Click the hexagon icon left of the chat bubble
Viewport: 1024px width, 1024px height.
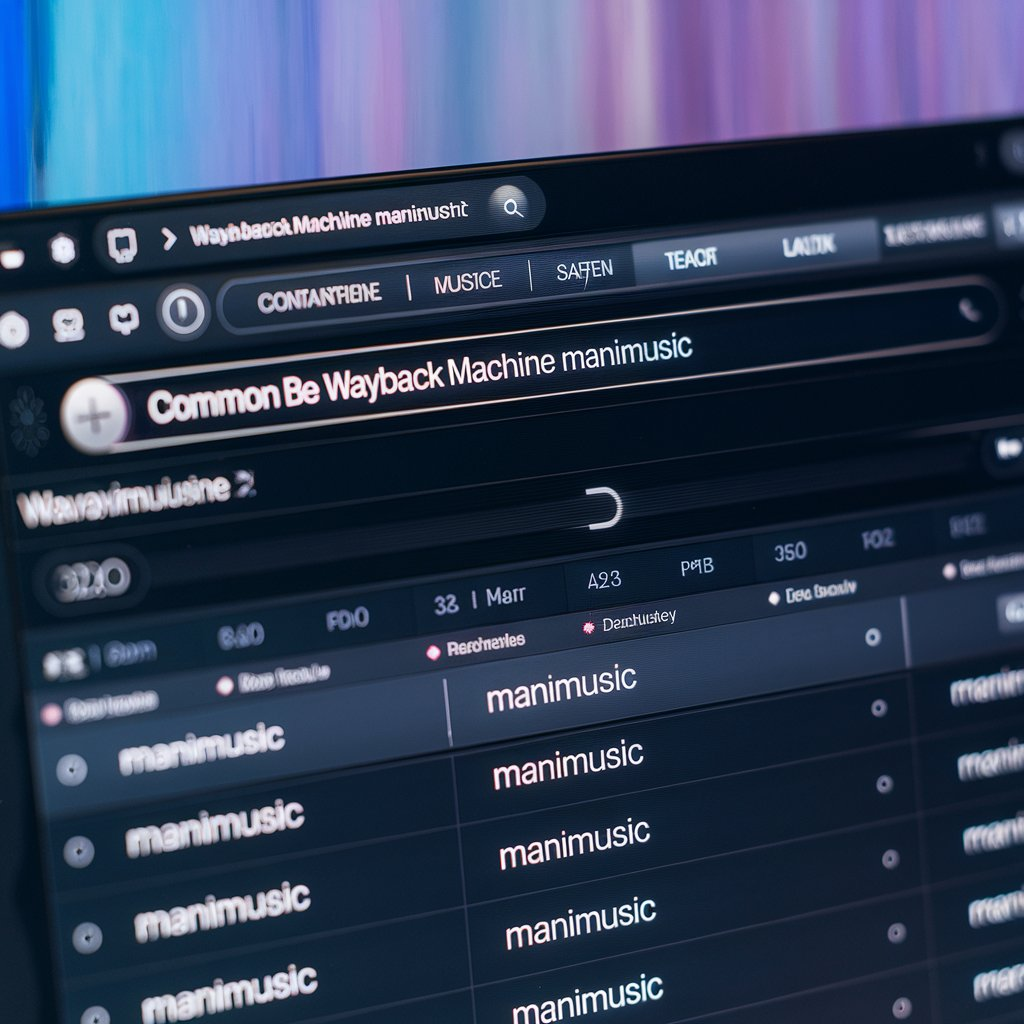click(63, 249)
